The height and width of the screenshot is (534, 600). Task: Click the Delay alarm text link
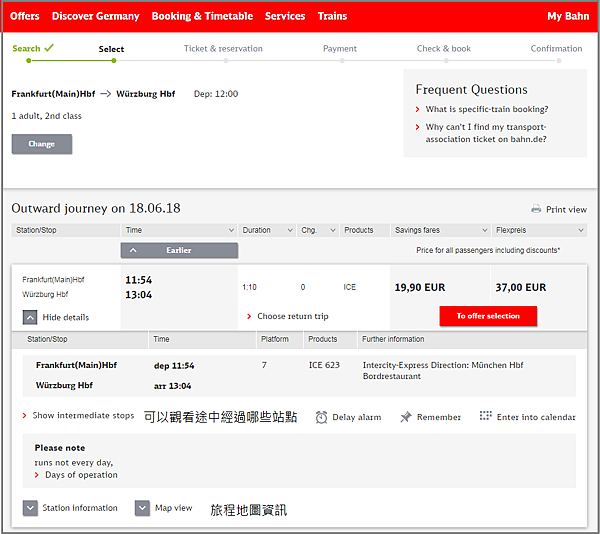[x=357, y=417]
